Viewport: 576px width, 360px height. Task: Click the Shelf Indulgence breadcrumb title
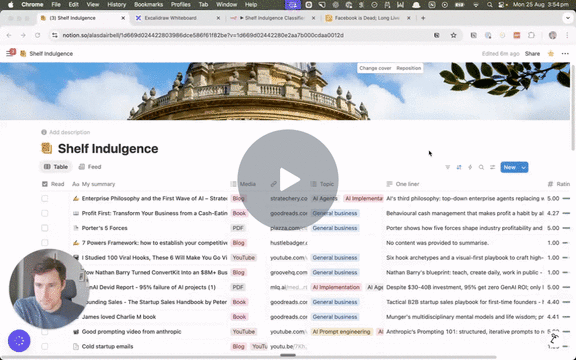pyautogui.click(x=51, y=54)
